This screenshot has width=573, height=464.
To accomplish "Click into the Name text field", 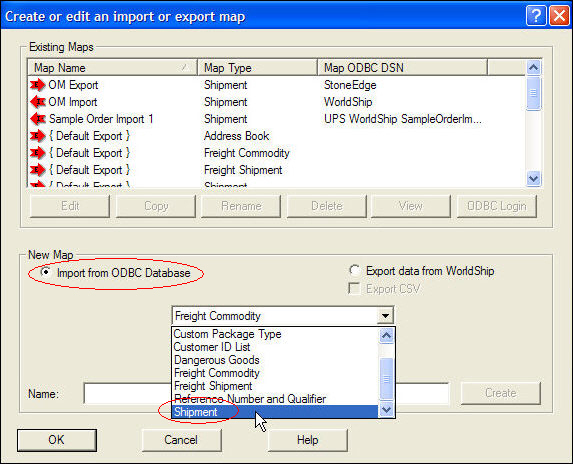I will click(127, 393).
